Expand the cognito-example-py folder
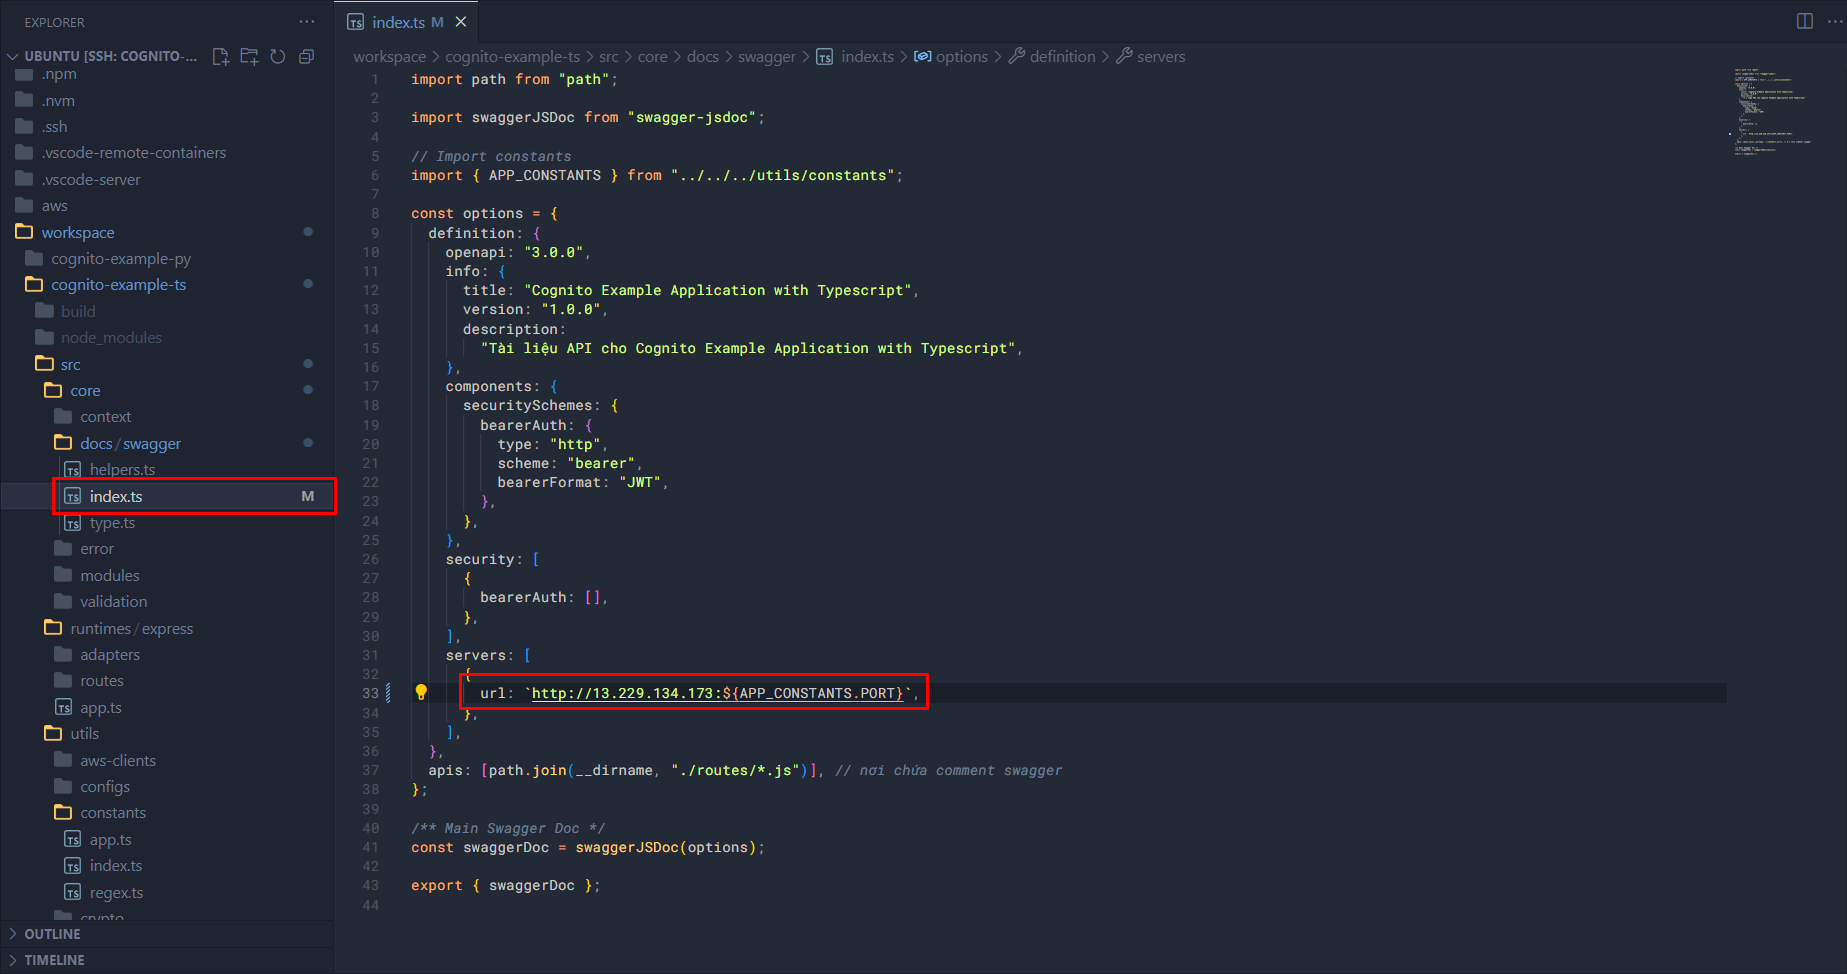Viewport: 1847px width, 974px height. [x=121, y=259]
